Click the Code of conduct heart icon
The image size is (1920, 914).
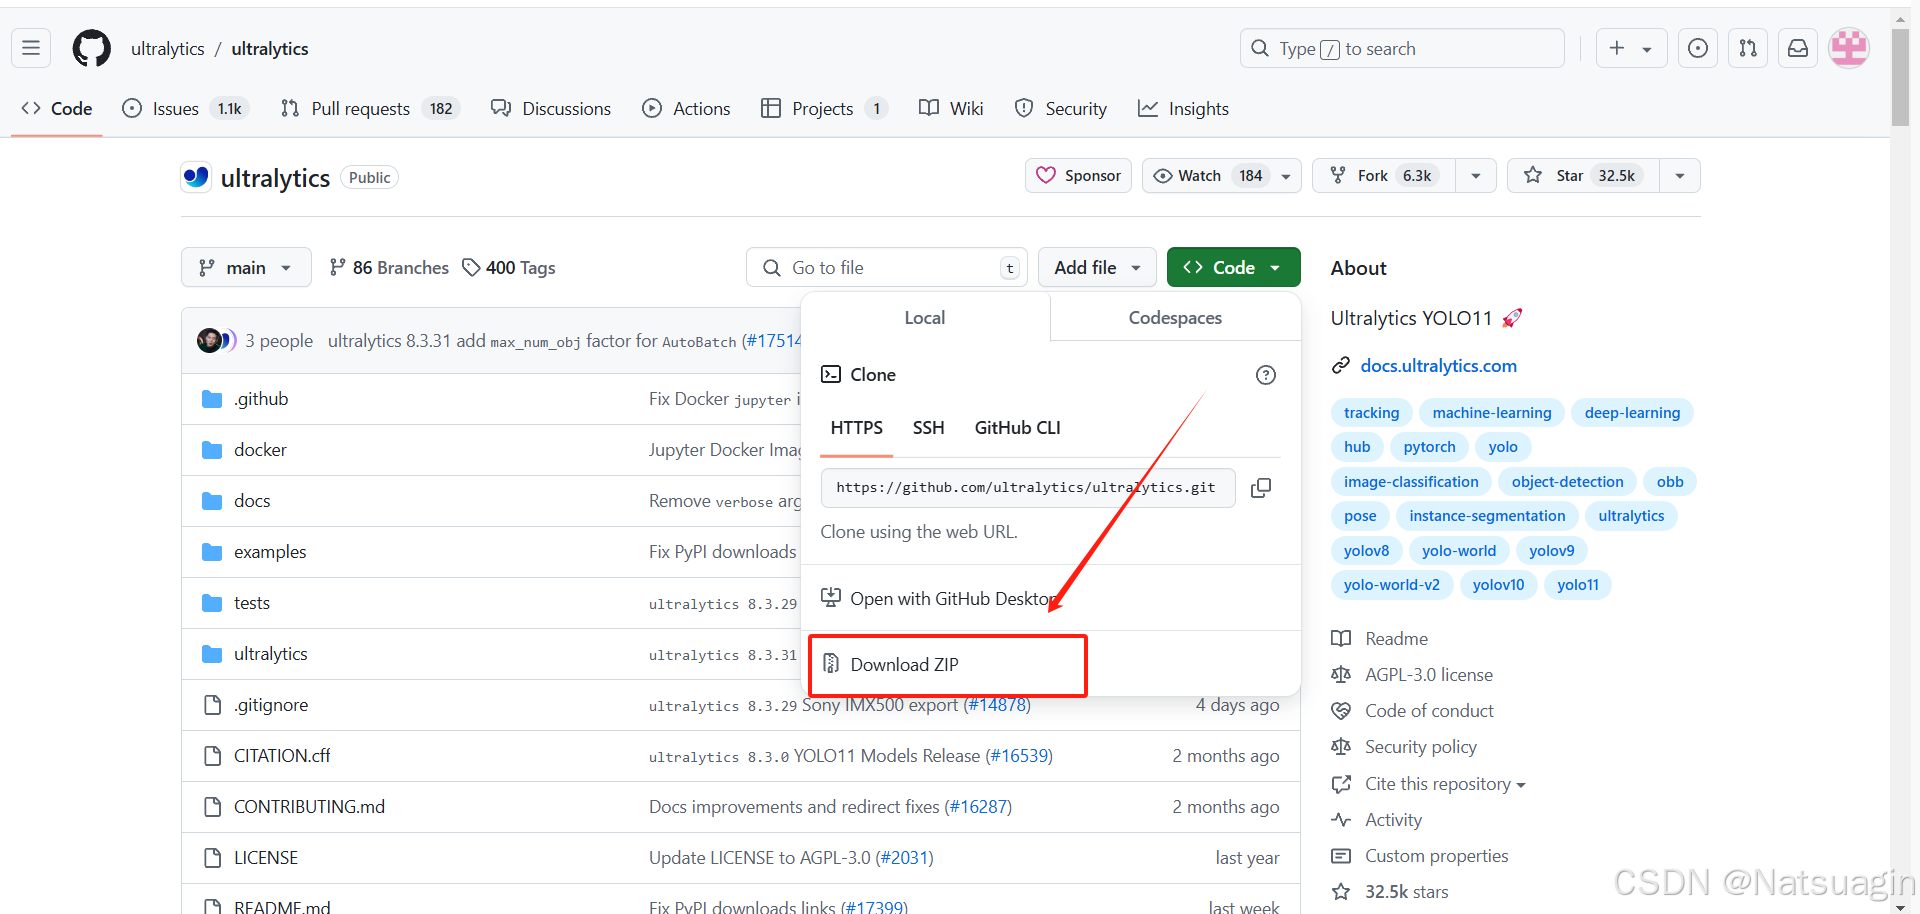[1341, 711]
